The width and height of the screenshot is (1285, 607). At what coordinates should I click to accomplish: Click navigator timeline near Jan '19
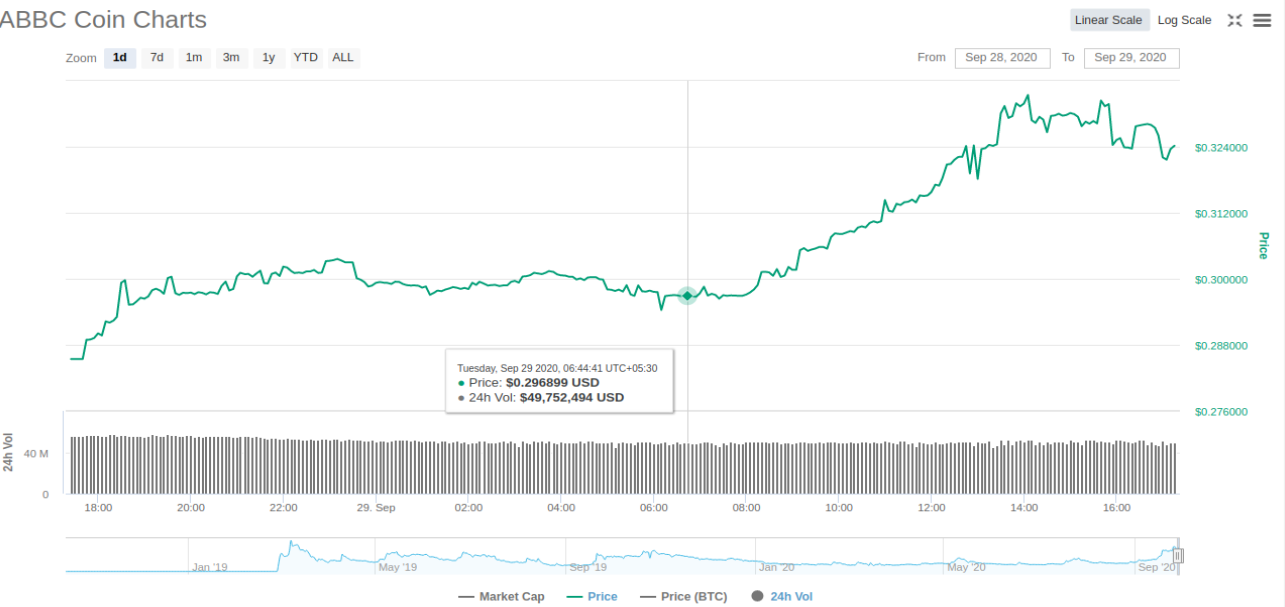[209, 567]
